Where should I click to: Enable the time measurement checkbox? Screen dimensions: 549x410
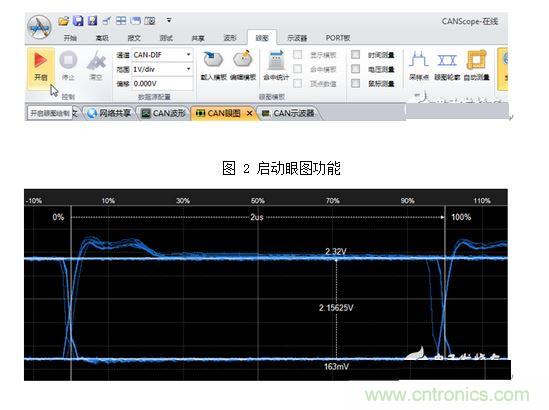(x=355, y=55)
